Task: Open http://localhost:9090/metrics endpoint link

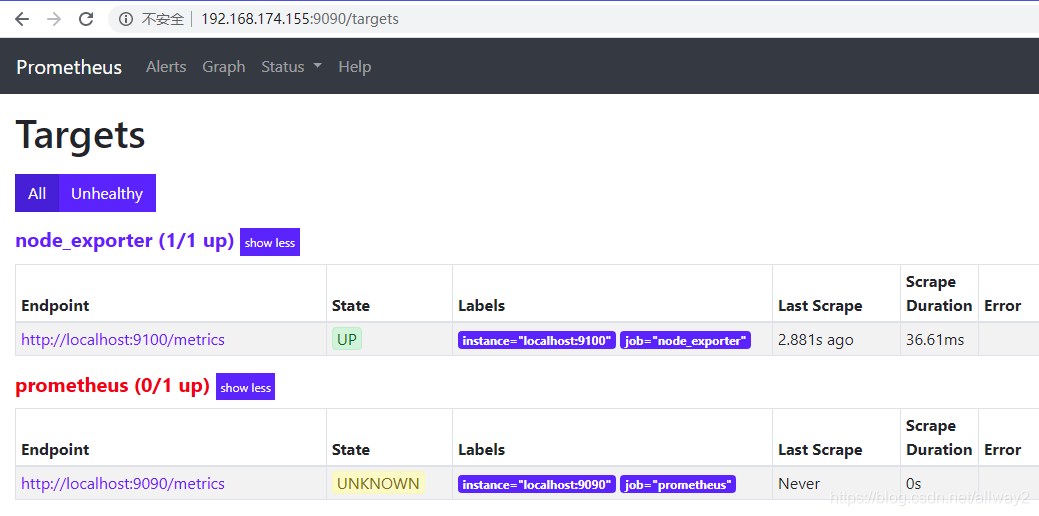Action: (x=123, y=484)
